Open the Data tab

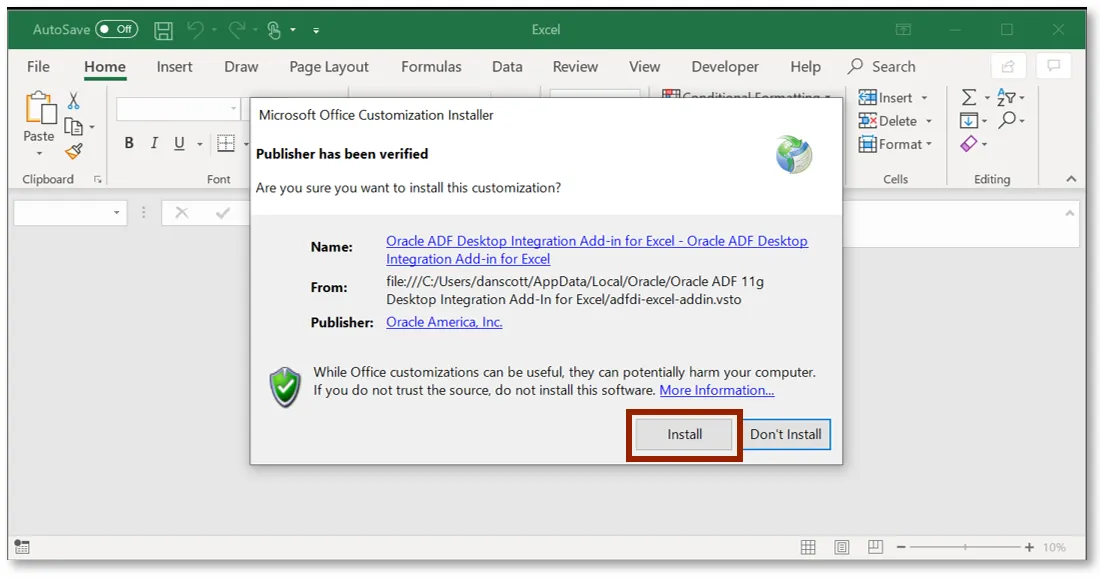click(507, 67)
